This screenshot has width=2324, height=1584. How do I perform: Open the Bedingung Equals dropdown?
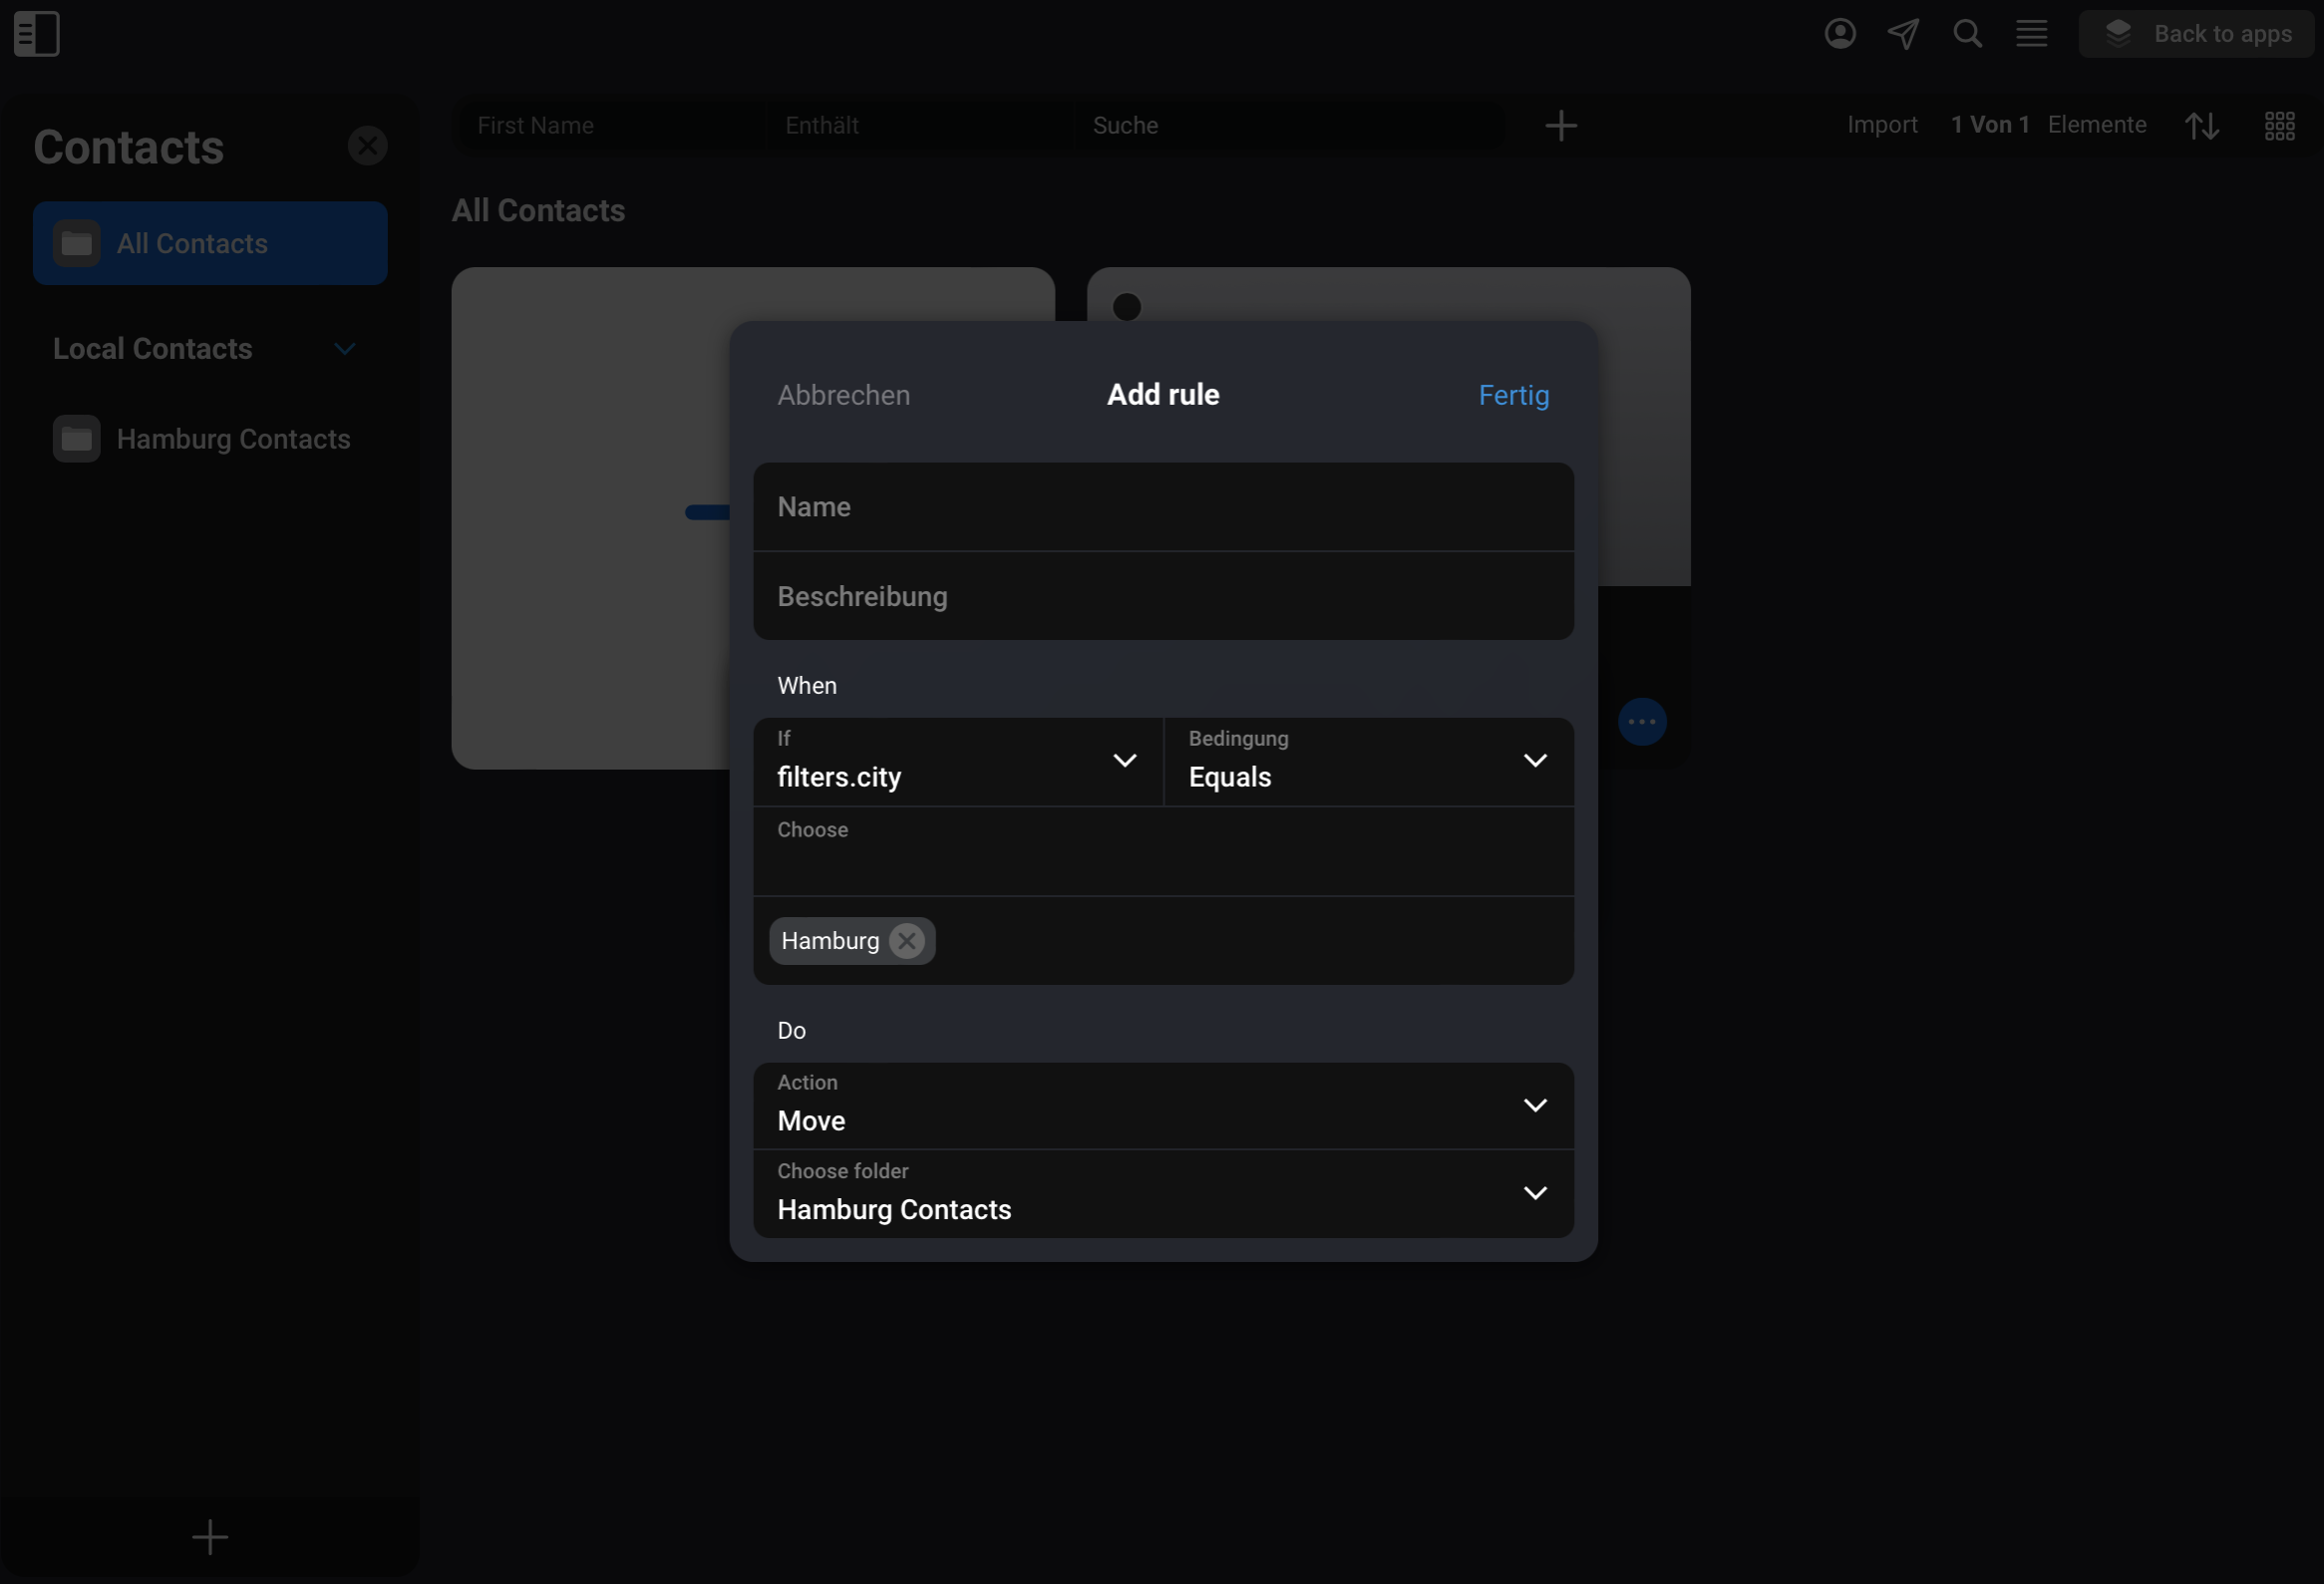(1369, 762)
